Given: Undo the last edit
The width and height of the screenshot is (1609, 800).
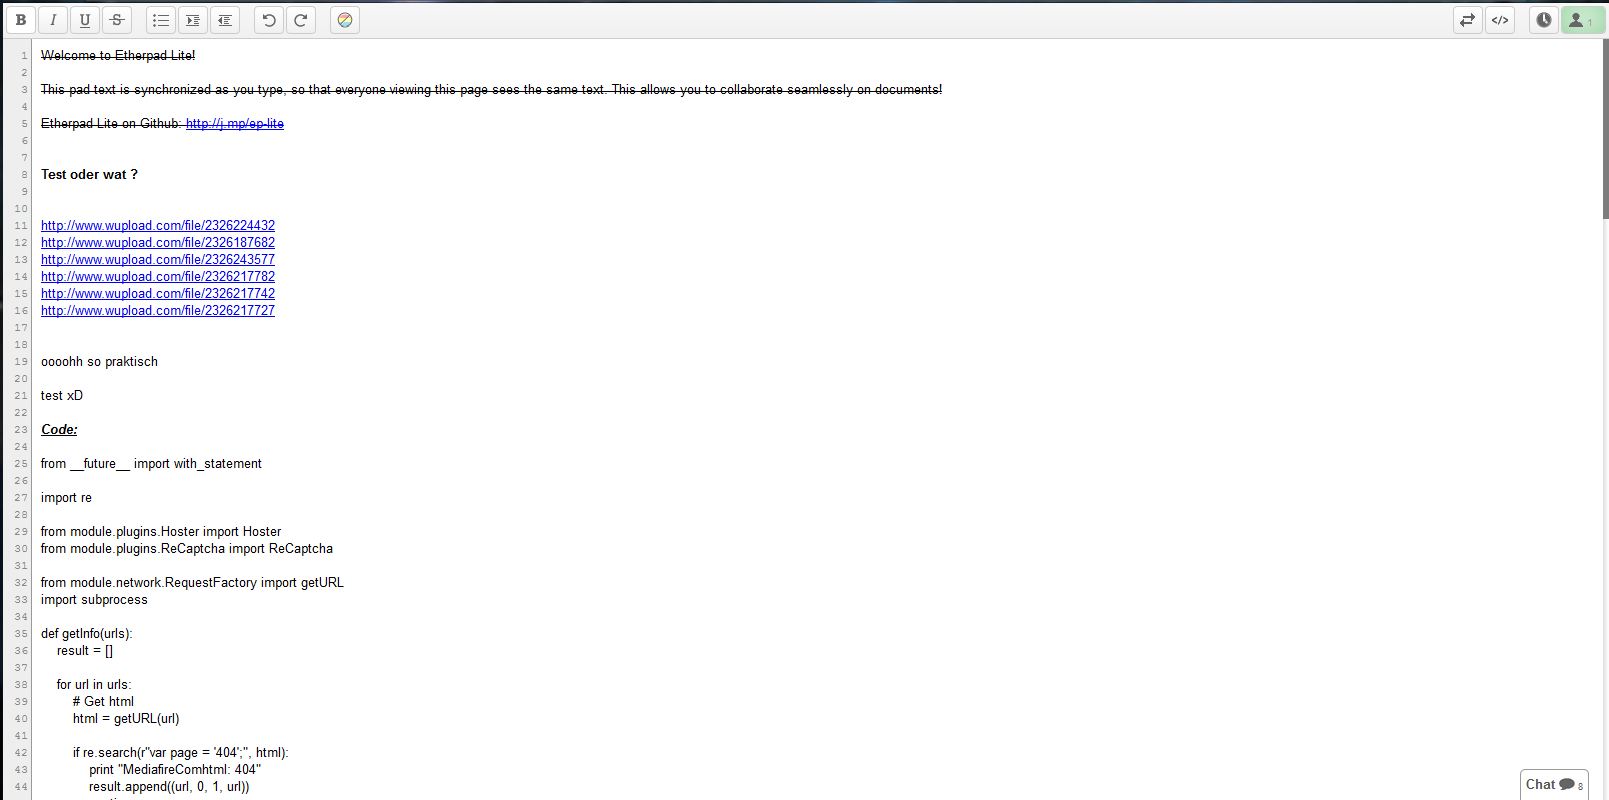Looking at the screenshot, I should tap(269, 20).
